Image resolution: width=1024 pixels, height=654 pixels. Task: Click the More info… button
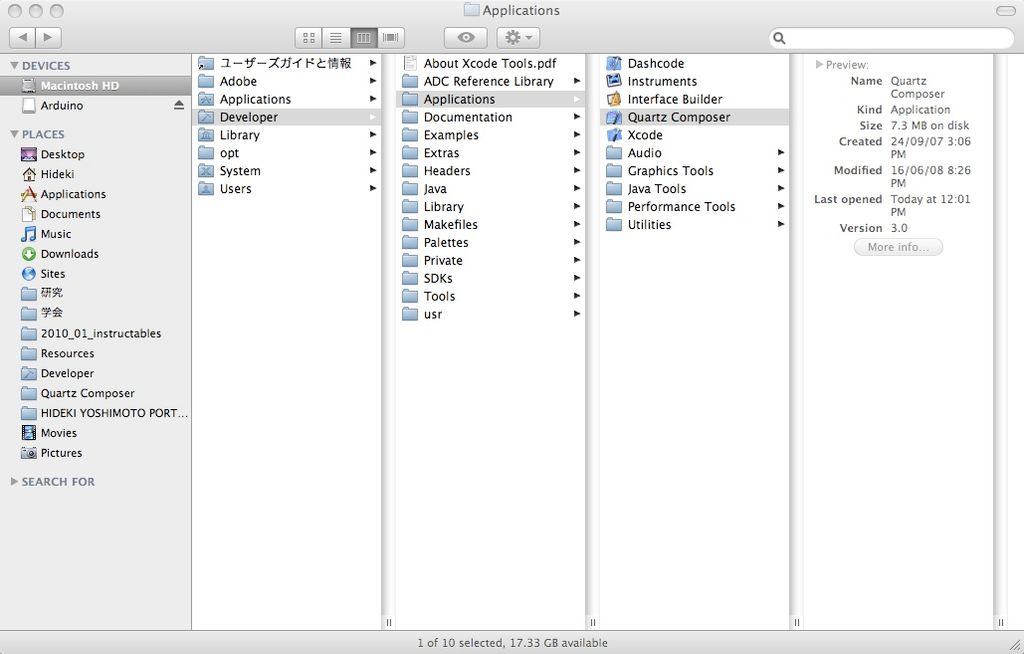coord(898,247)
